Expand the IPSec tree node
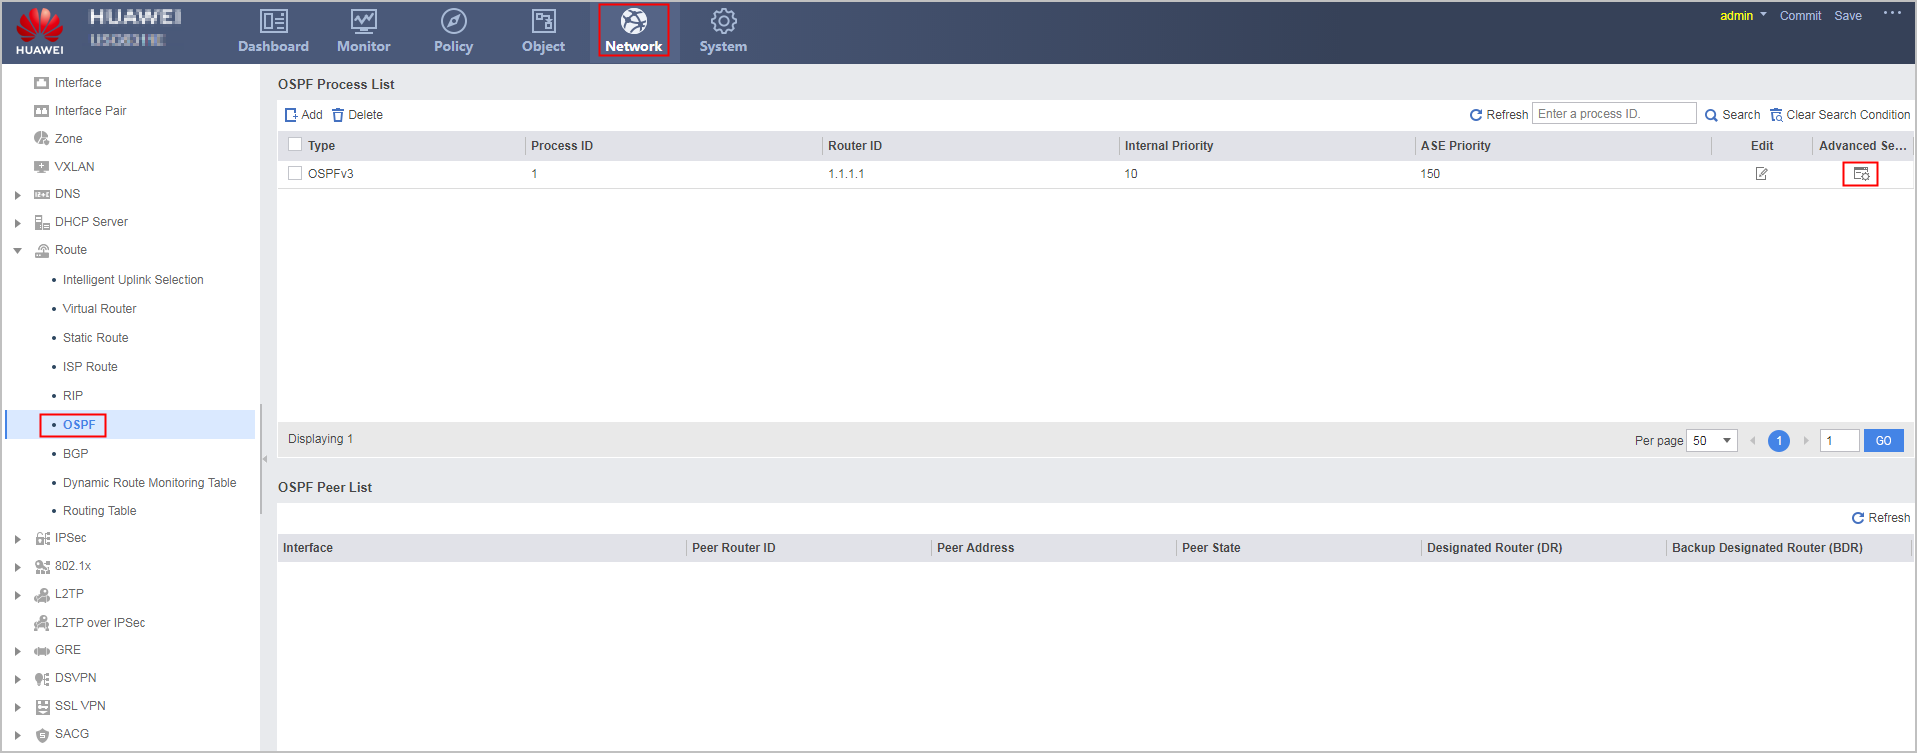 (x=18, y=539)
